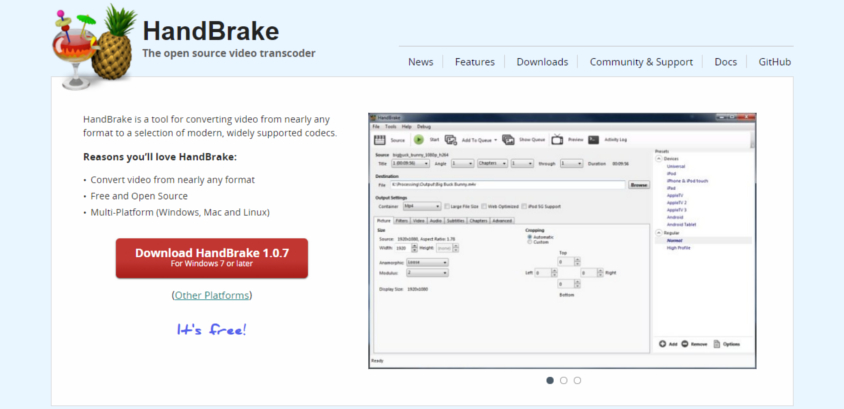Open the Title dropdown showing 1 (00:09:56)
This screenshot has width=844, height=409.
click(410, 163)
